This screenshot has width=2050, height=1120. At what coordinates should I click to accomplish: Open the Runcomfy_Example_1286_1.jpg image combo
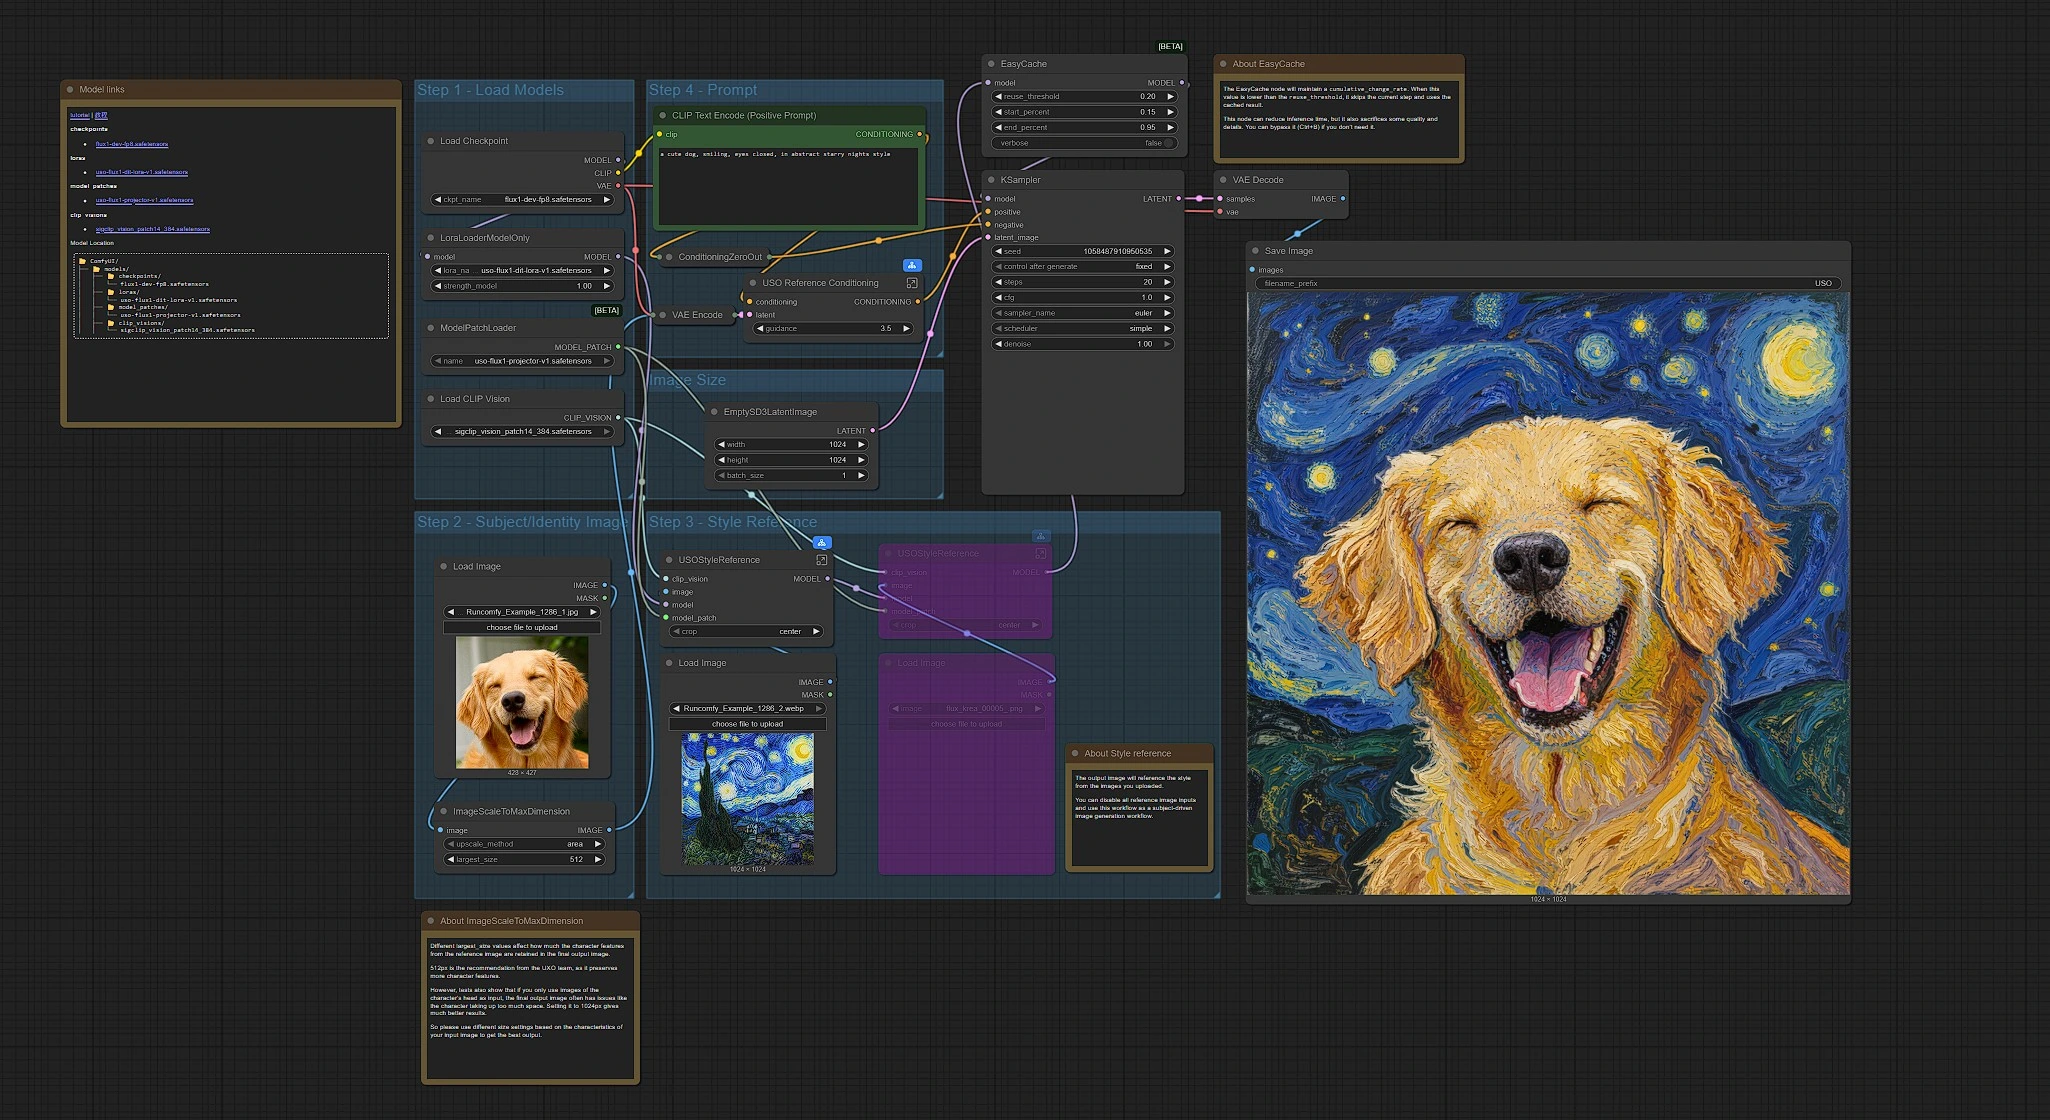[x=522, y=612]
